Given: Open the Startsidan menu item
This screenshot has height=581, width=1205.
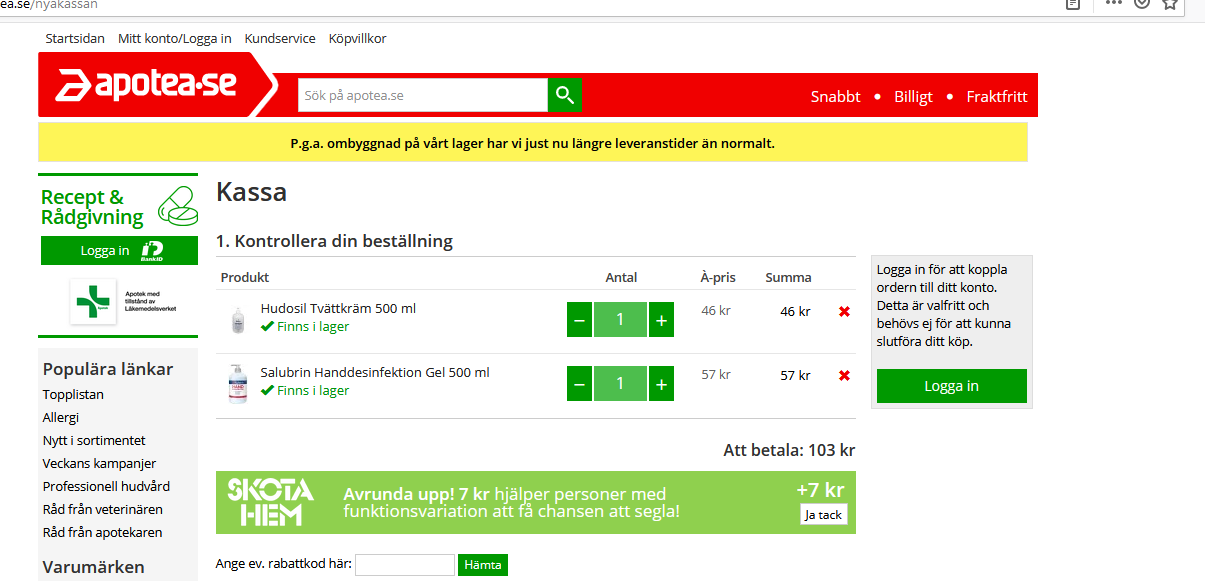Looking at the screenshot, I should (x=74, y=38).
